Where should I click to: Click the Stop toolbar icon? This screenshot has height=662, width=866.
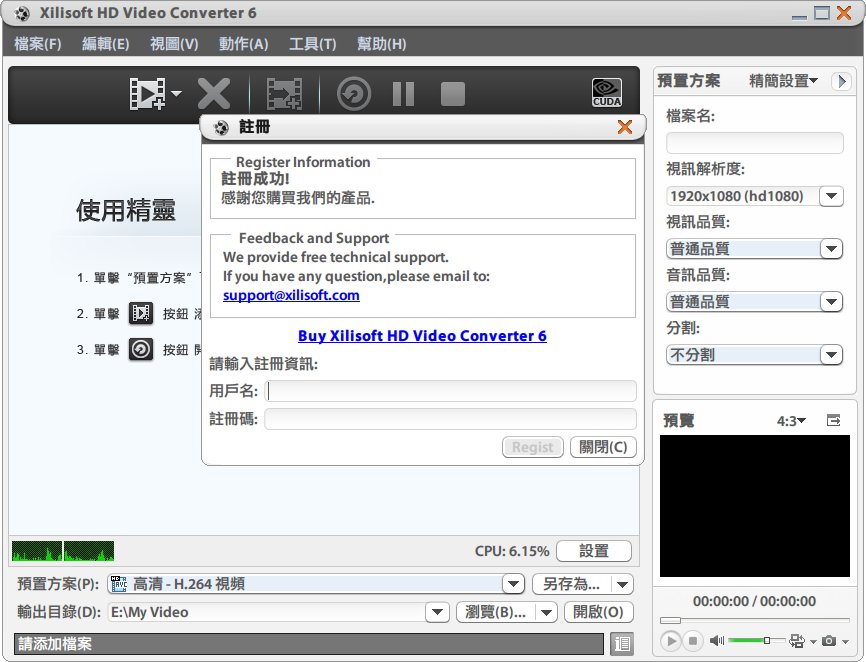(452, 93)
